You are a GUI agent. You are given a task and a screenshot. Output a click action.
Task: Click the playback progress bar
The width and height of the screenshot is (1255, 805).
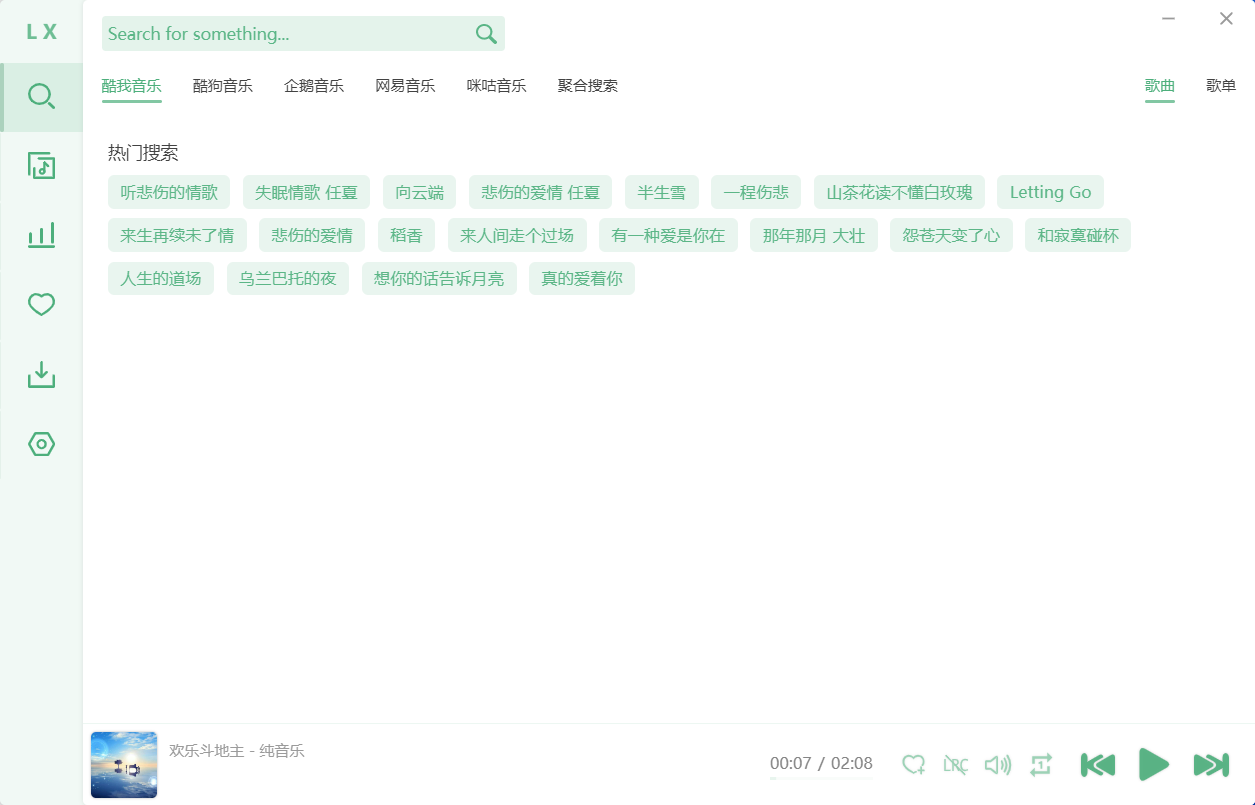click(820, 778)
